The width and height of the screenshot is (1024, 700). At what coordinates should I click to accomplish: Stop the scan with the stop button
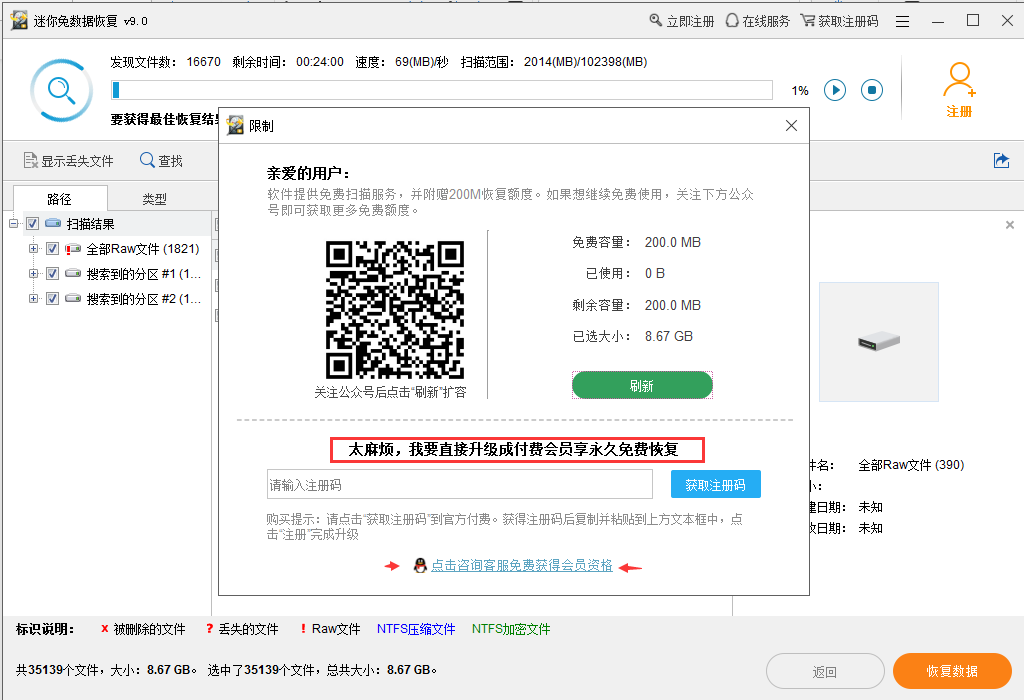tap(872, 90)
